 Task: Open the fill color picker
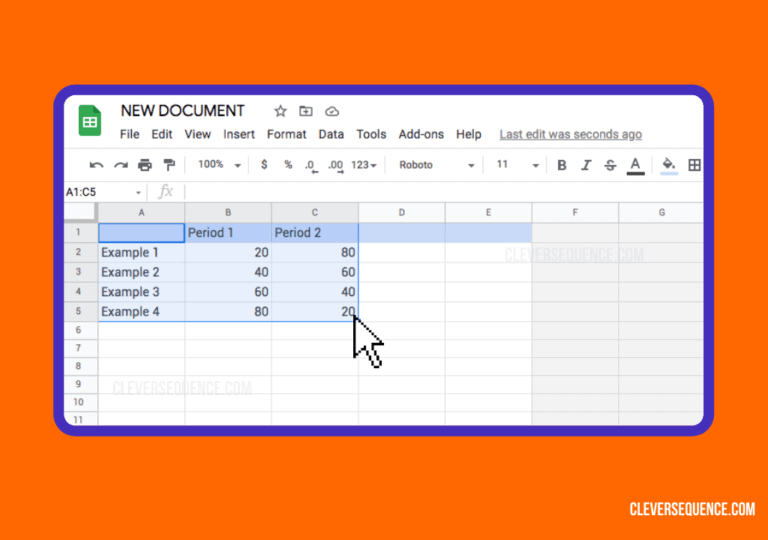669,166
